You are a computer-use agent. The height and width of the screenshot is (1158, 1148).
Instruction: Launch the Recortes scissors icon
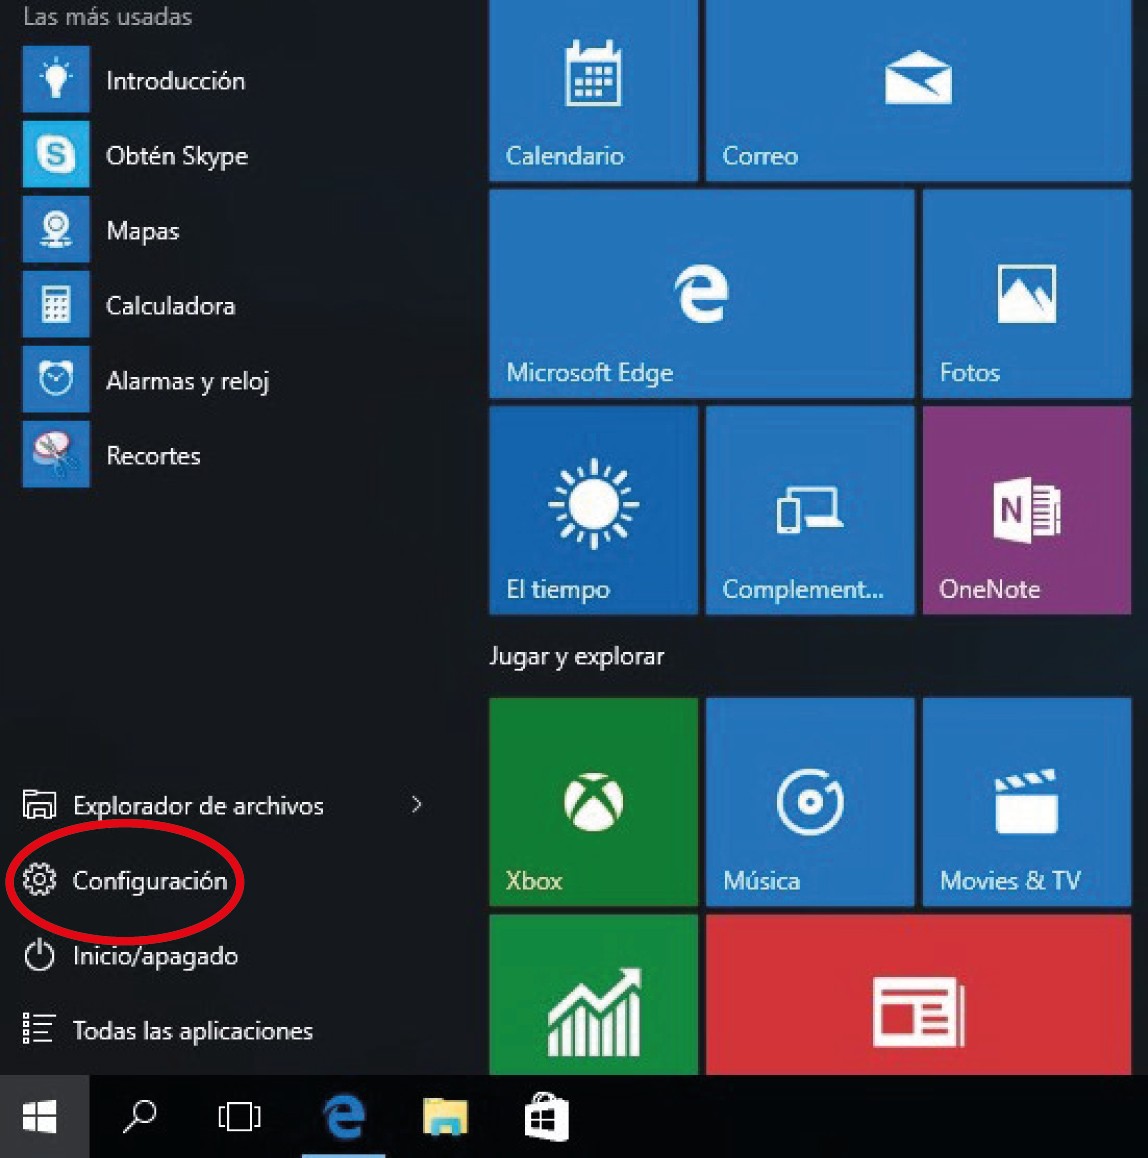(56, 454)
